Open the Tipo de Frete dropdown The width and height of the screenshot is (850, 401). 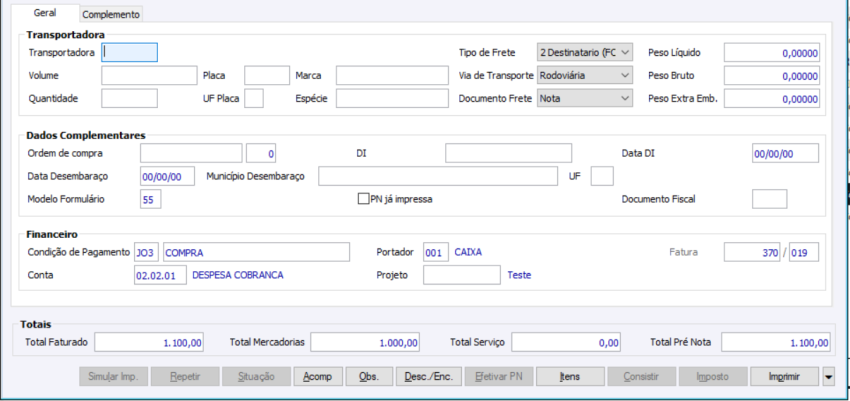tap(585, 52)
